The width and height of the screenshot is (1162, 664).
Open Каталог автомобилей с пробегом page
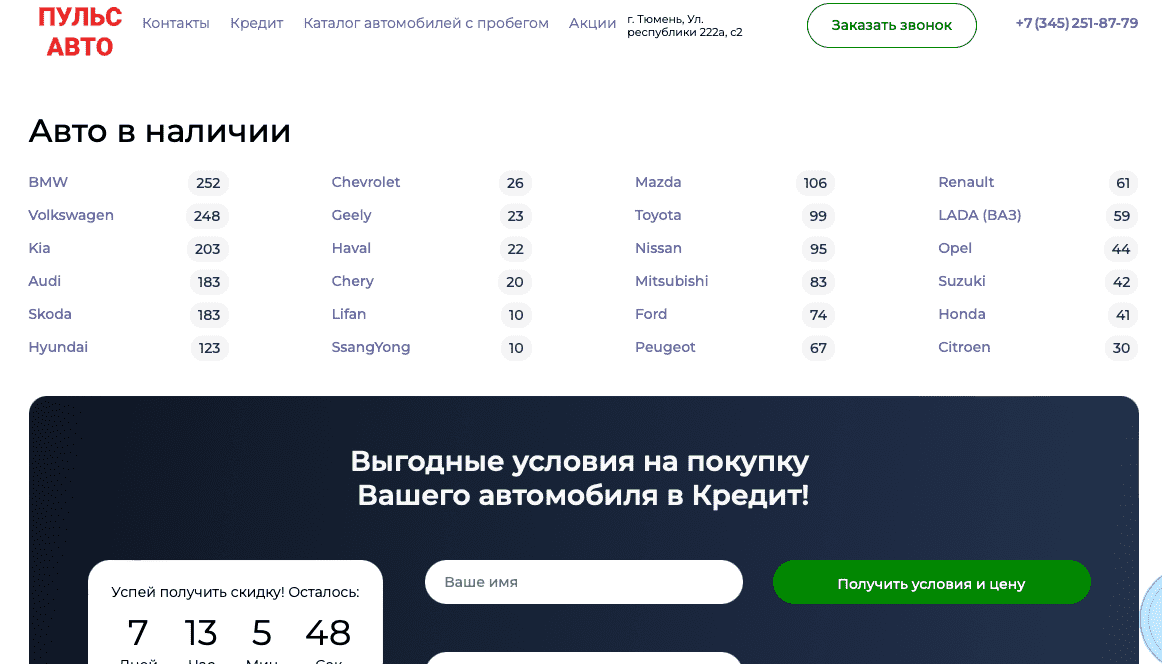(x=426, y=23)
